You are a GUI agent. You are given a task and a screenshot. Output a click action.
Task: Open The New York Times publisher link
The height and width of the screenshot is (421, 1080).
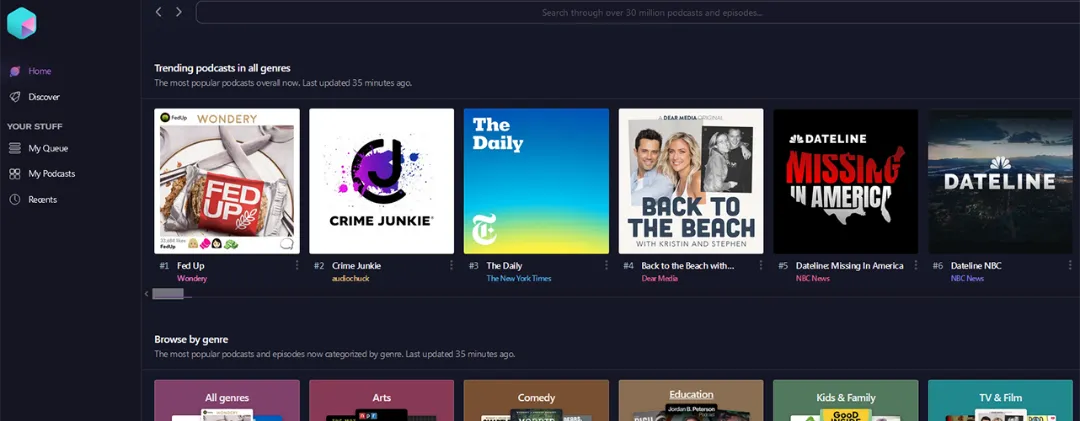point(519,278)
